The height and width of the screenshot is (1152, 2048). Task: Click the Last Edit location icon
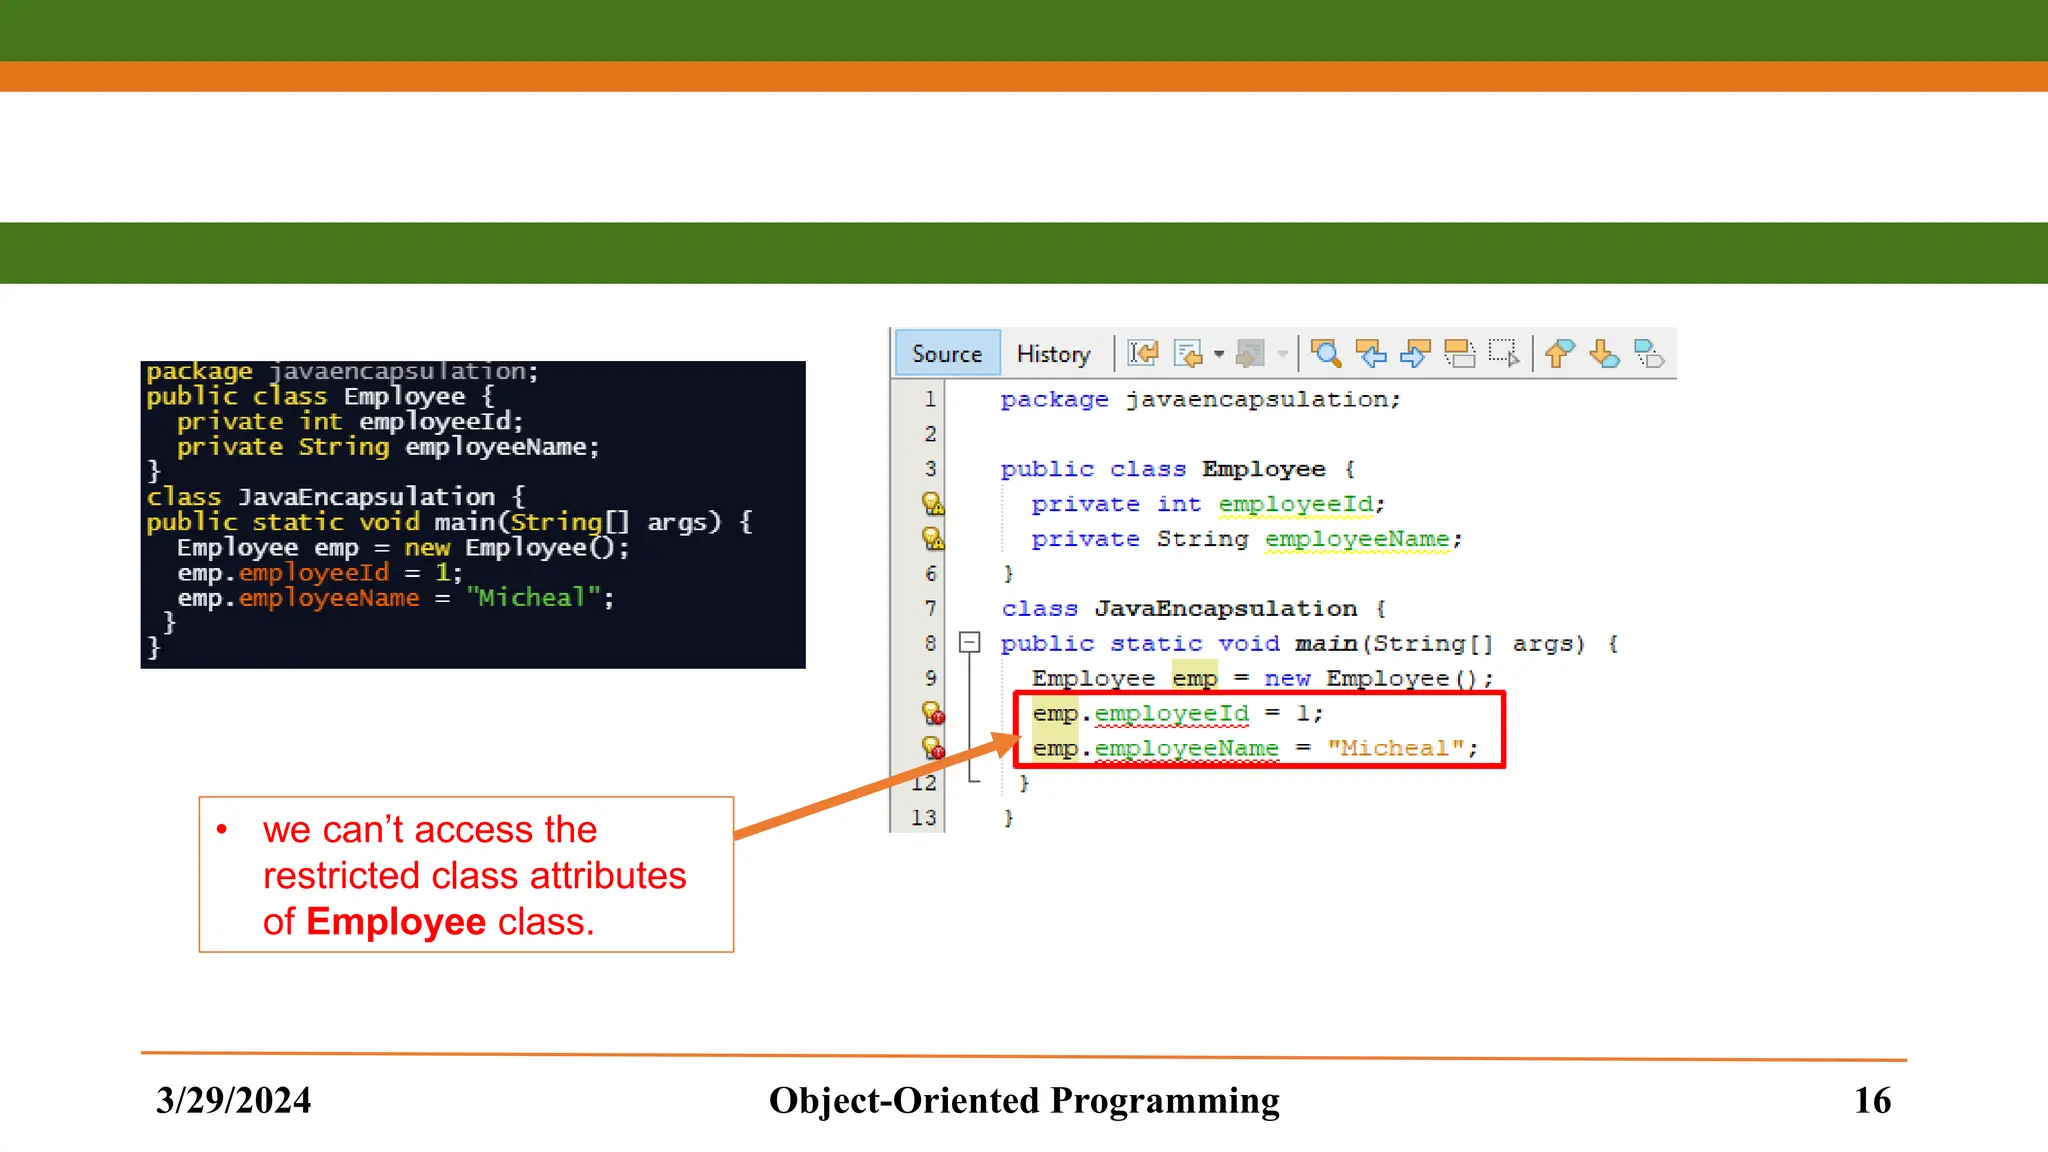(x=1143, y=353)
